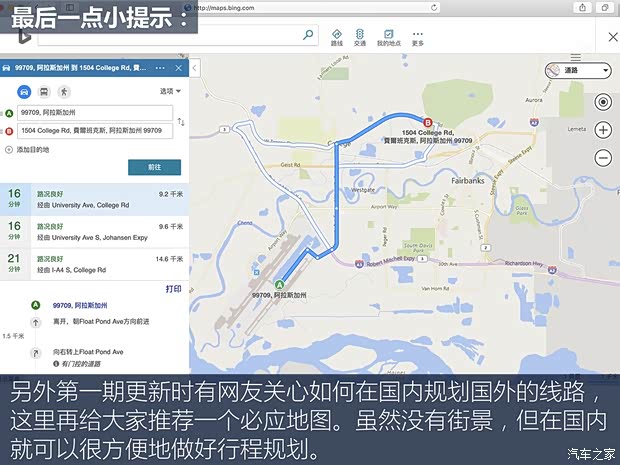Expand the Options (选项) dropdown
The height and width of the screenshot is (465, 620).
click(170, 91)
